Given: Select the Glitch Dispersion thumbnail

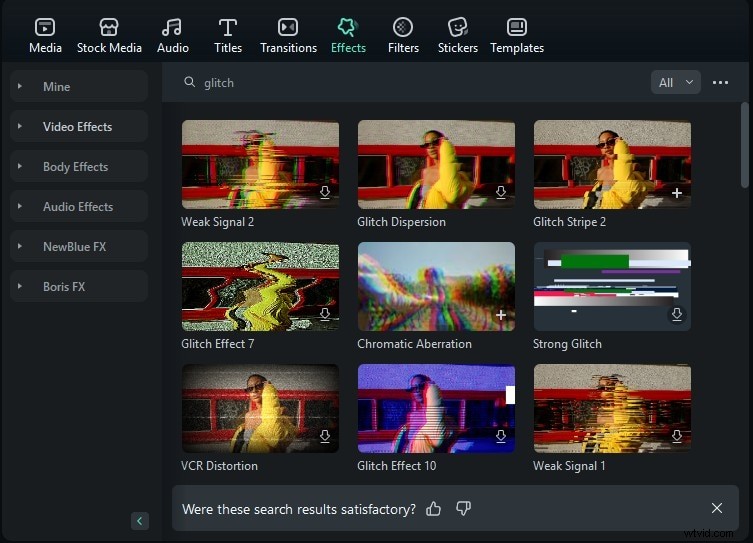Looking at the screenshot, I should pos(436,164).
